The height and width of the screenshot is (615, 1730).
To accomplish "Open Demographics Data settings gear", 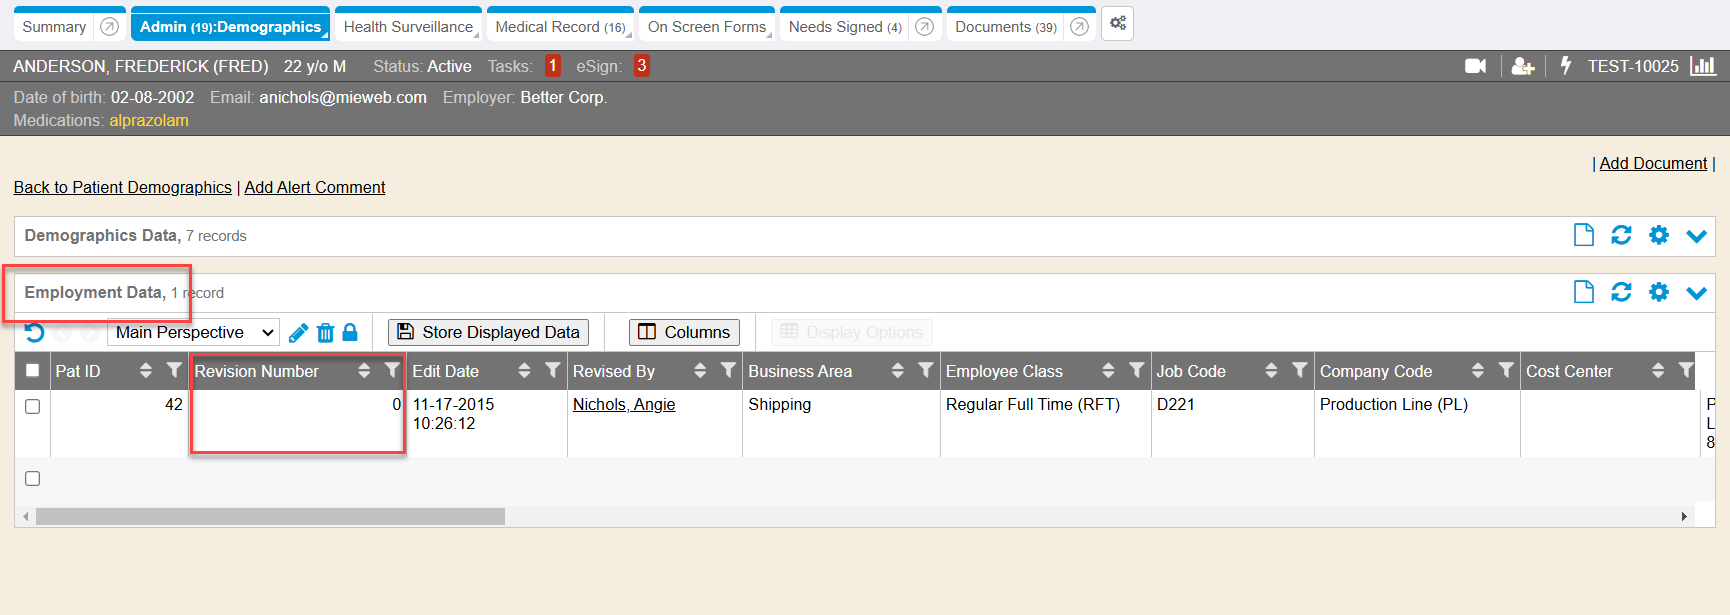I will coord(1659,235).
